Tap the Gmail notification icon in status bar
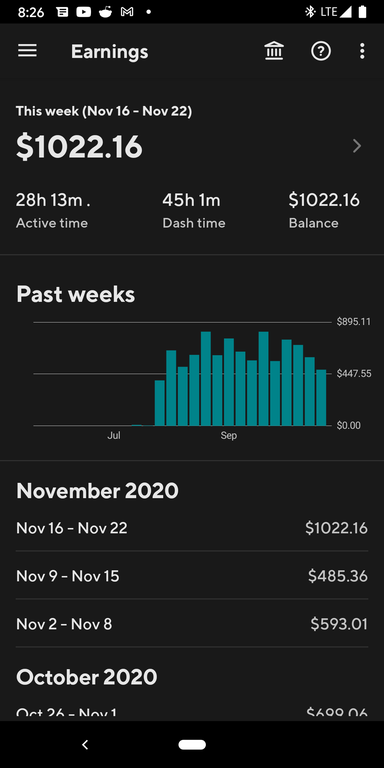 click(x=127, y=12)
